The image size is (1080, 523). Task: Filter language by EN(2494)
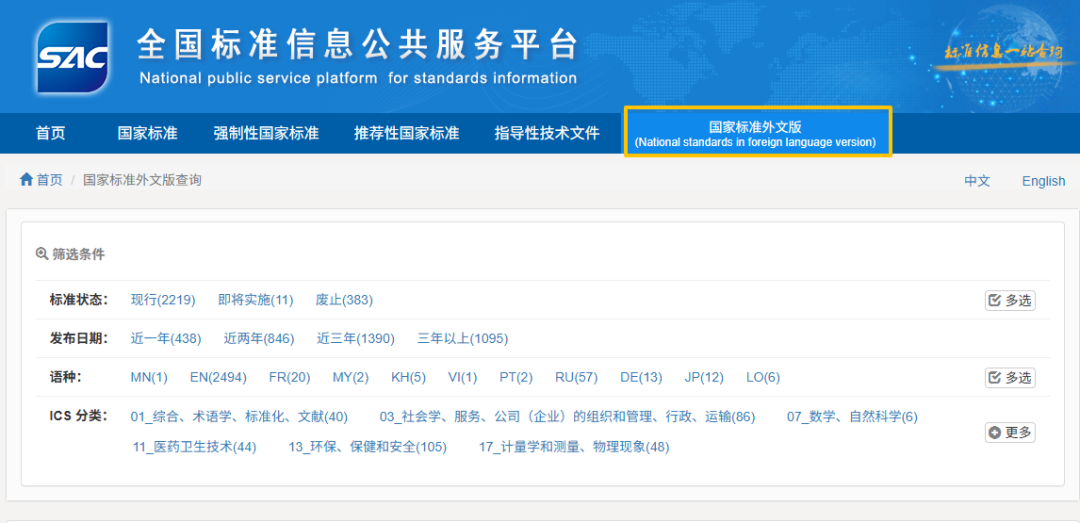pos(218,377)
